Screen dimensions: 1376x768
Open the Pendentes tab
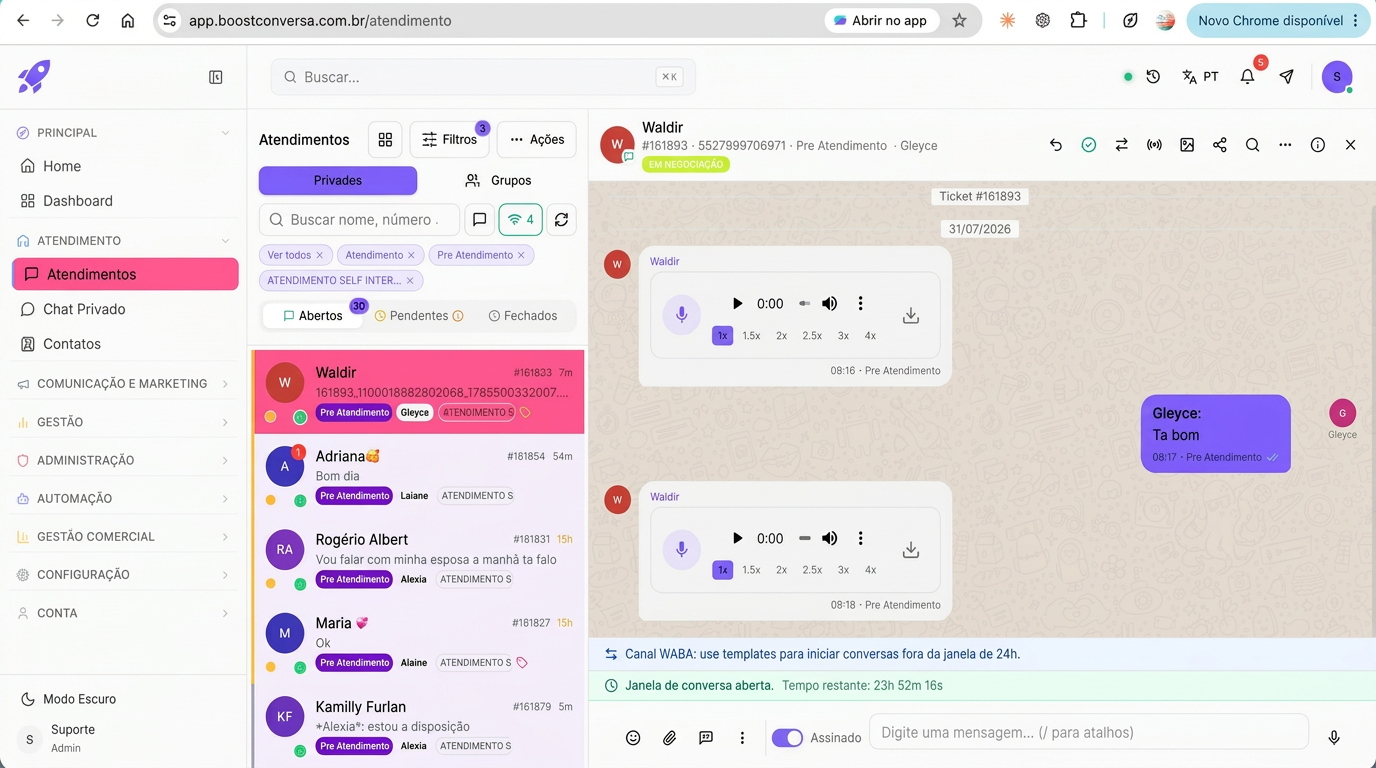tap(419, 316)
